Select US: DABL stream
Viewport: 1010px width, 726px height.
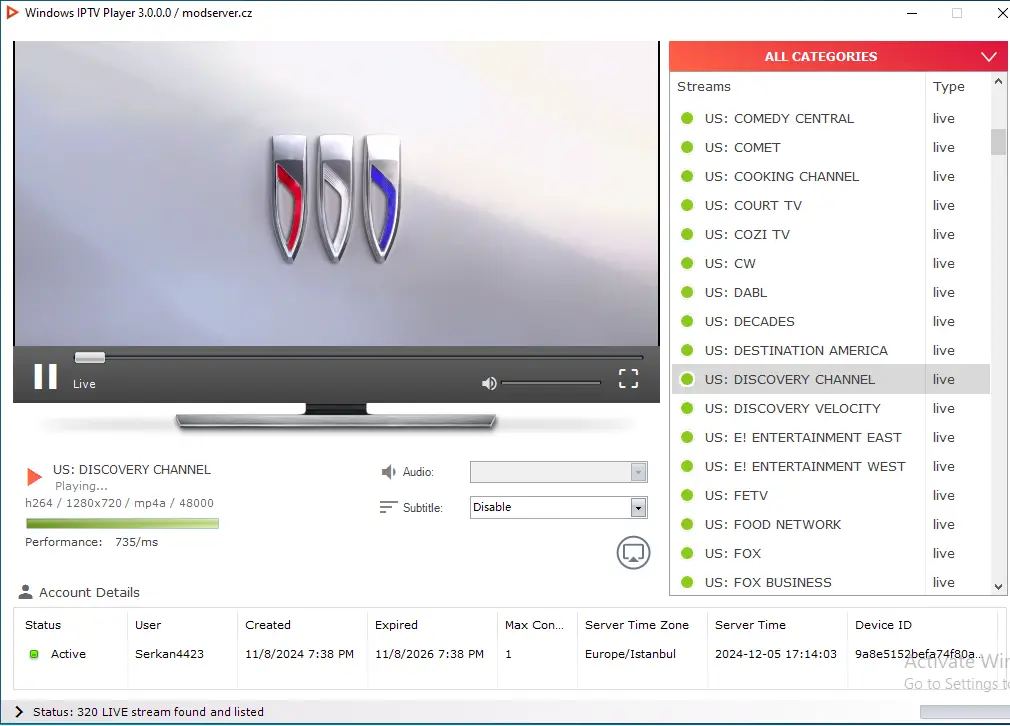coord(830,292)
